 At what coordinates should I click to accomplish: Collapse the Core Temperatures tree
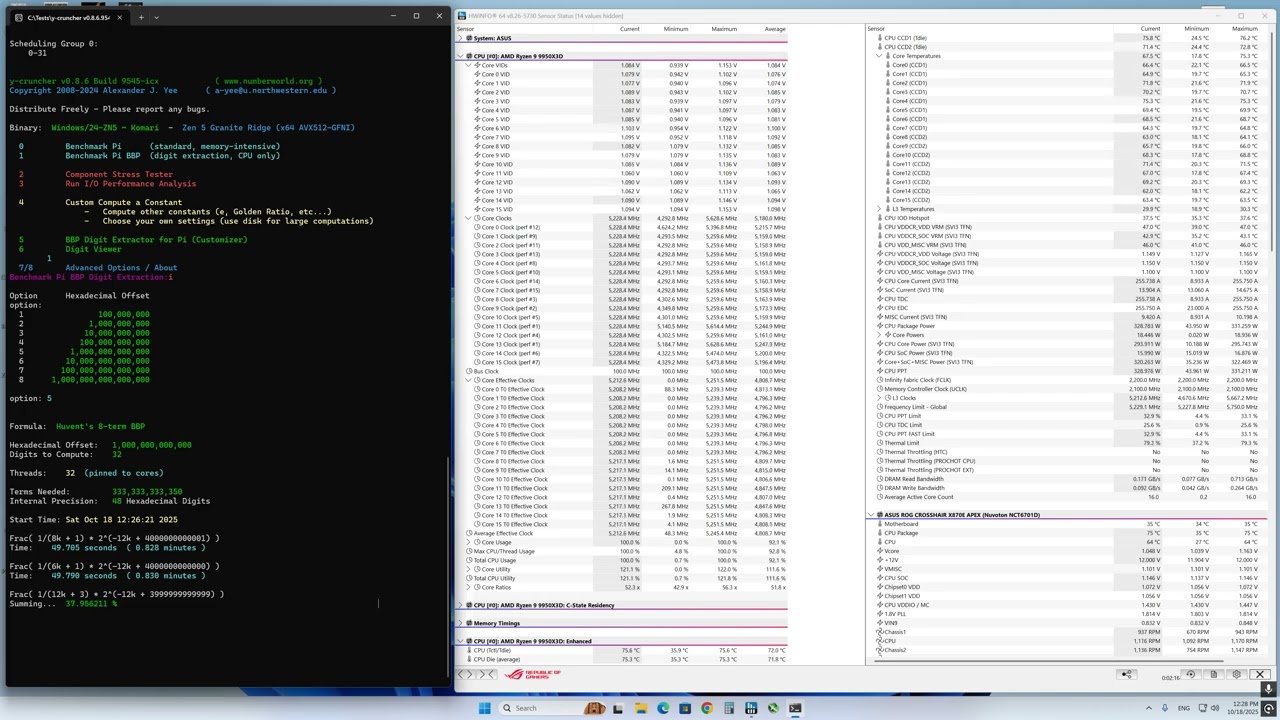point(878,56)
